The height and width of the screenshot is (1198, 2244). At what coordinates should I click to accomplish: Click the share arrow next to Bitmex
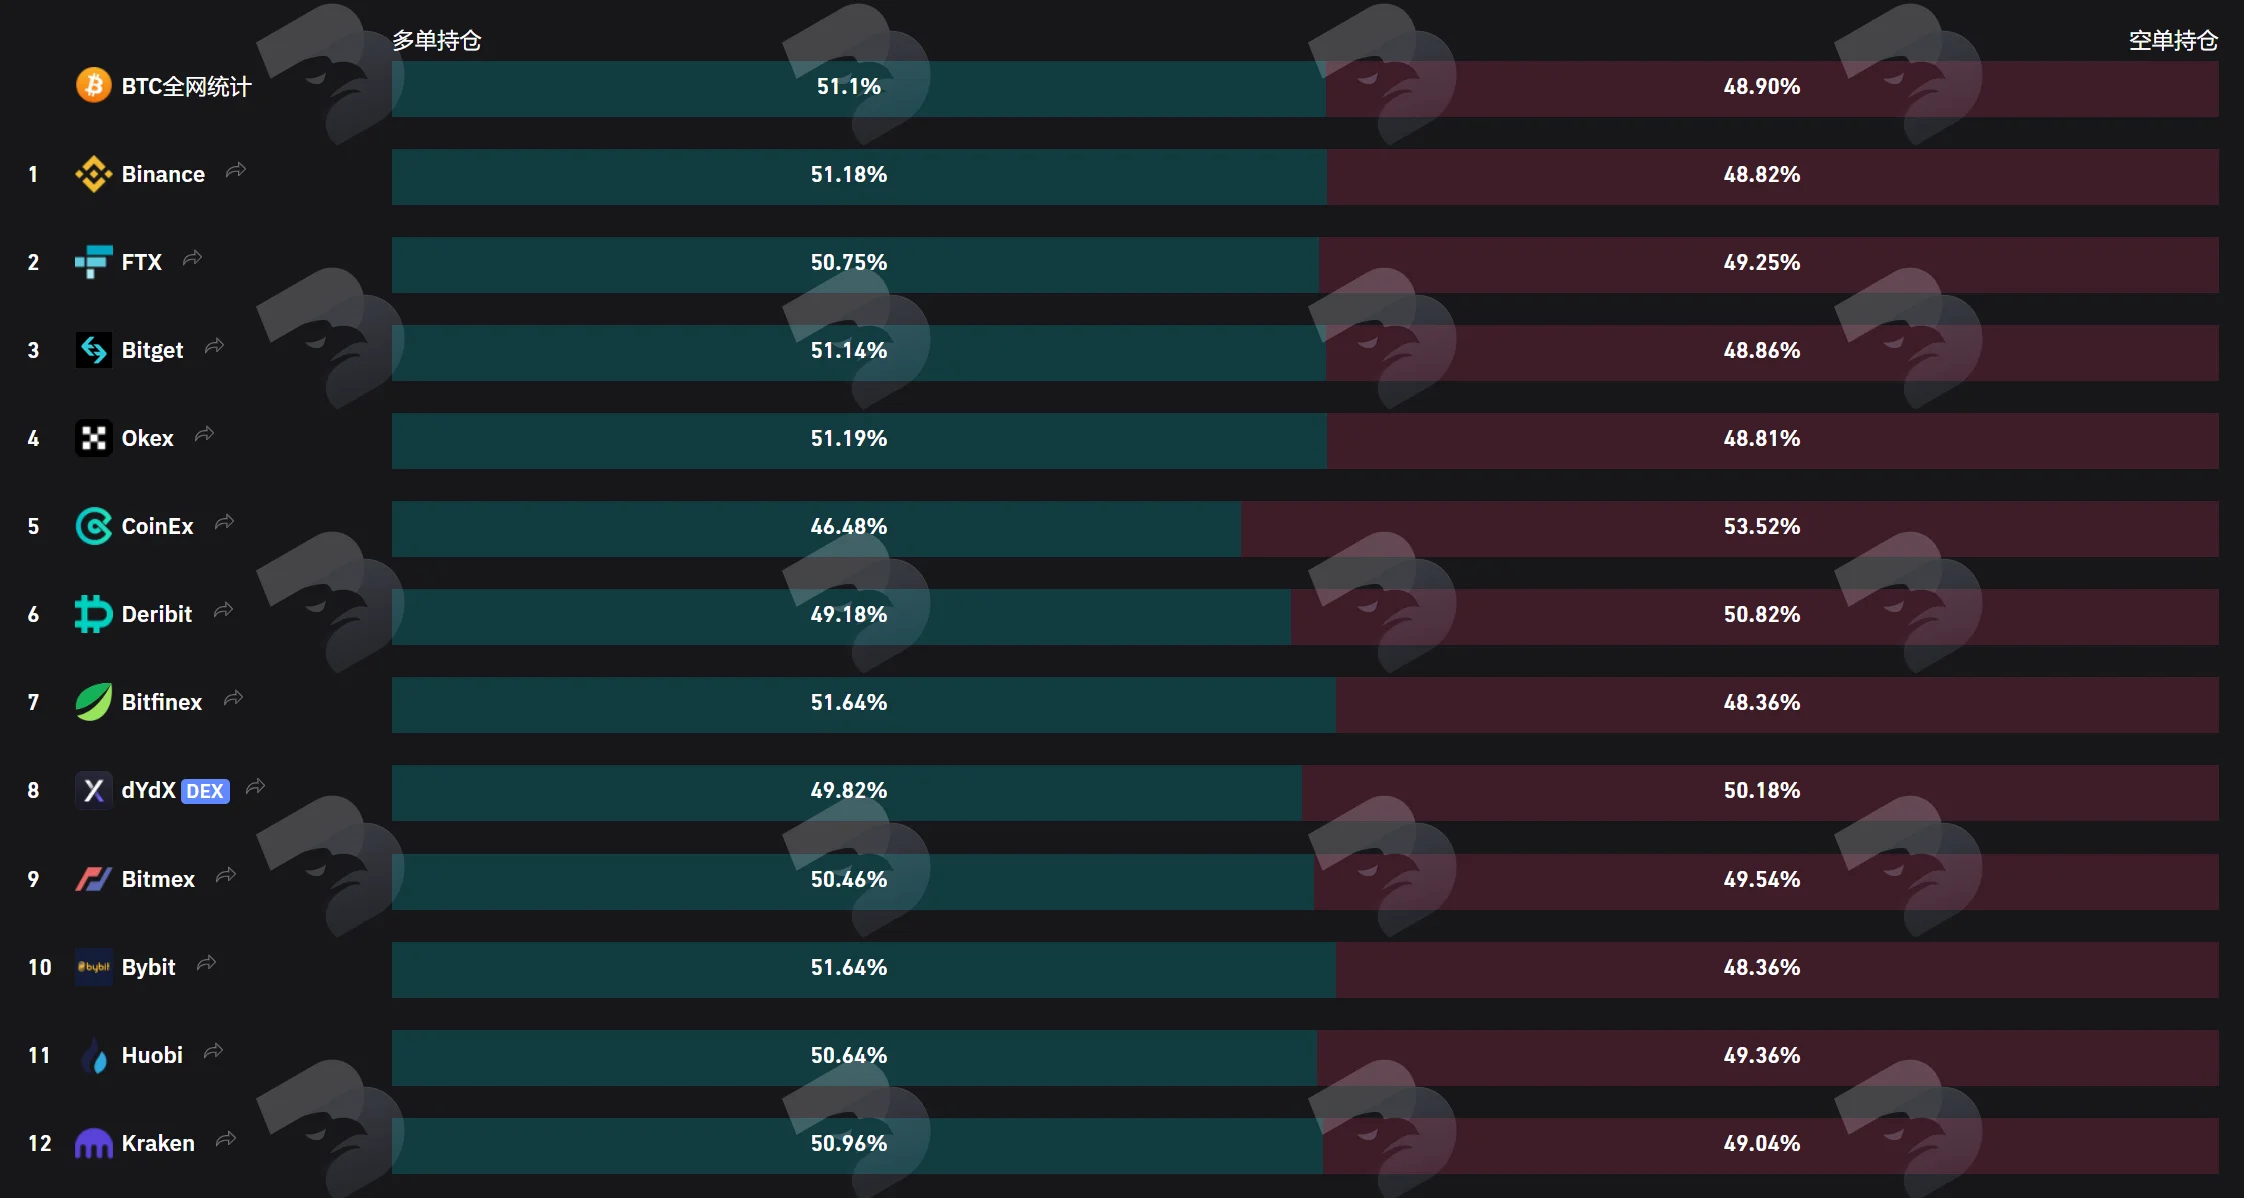pyautogui.click(x=227, y=876)
